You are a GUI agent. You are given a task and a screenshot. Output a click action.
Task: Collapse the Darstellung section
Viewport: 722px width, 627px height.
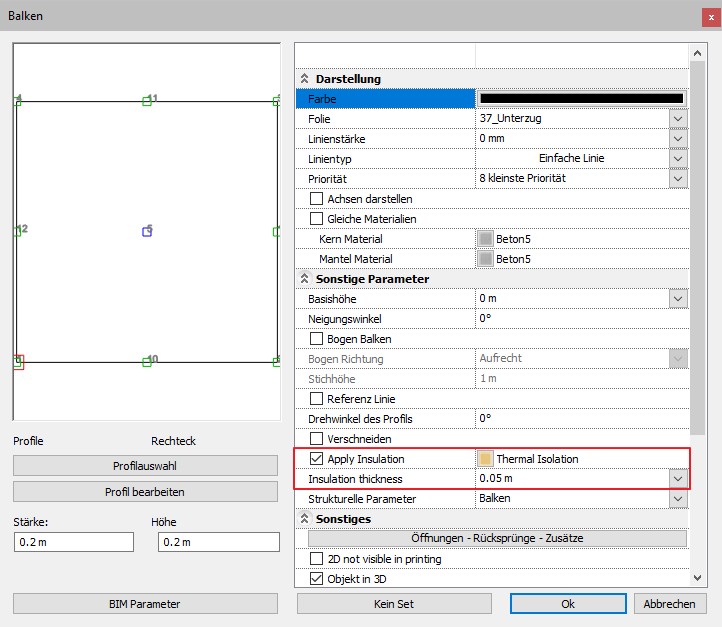(305, 79)
